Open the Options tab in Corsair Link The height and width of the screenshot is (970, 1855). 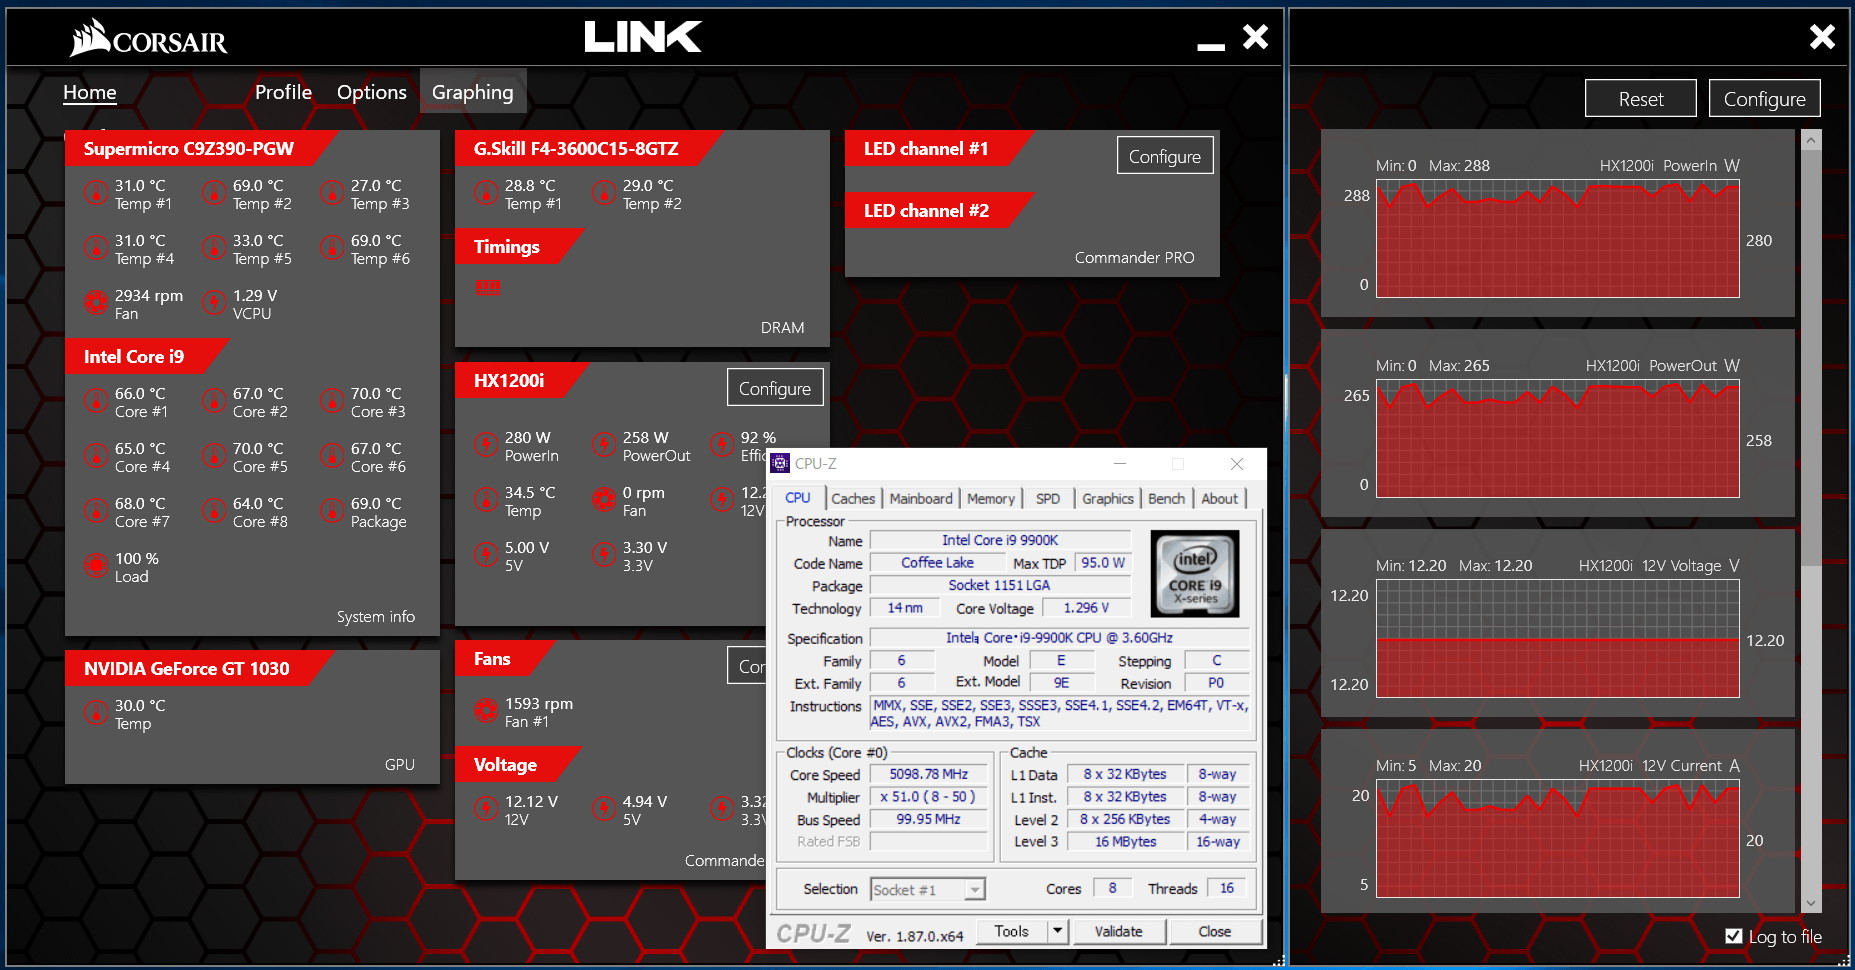click(372, 92)
